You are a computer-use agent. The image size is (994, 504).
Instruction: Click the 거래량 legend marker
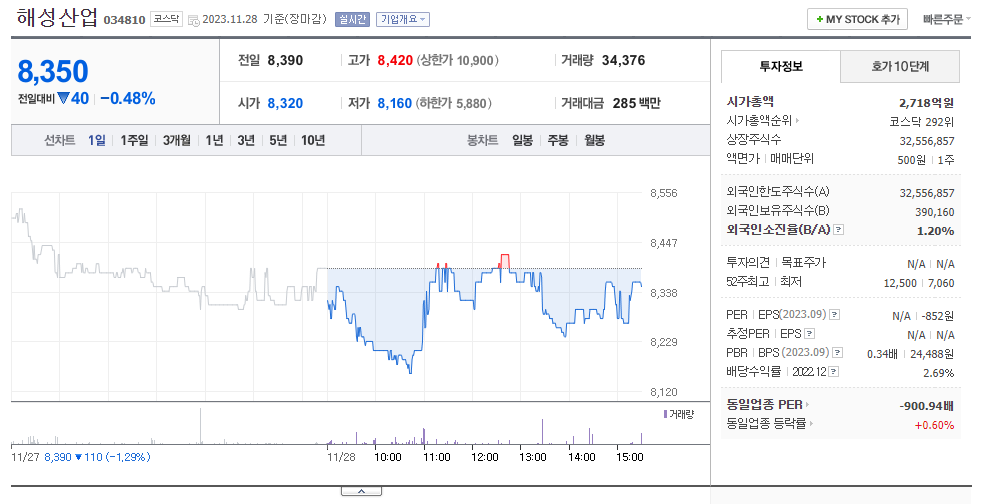(665, 414)
